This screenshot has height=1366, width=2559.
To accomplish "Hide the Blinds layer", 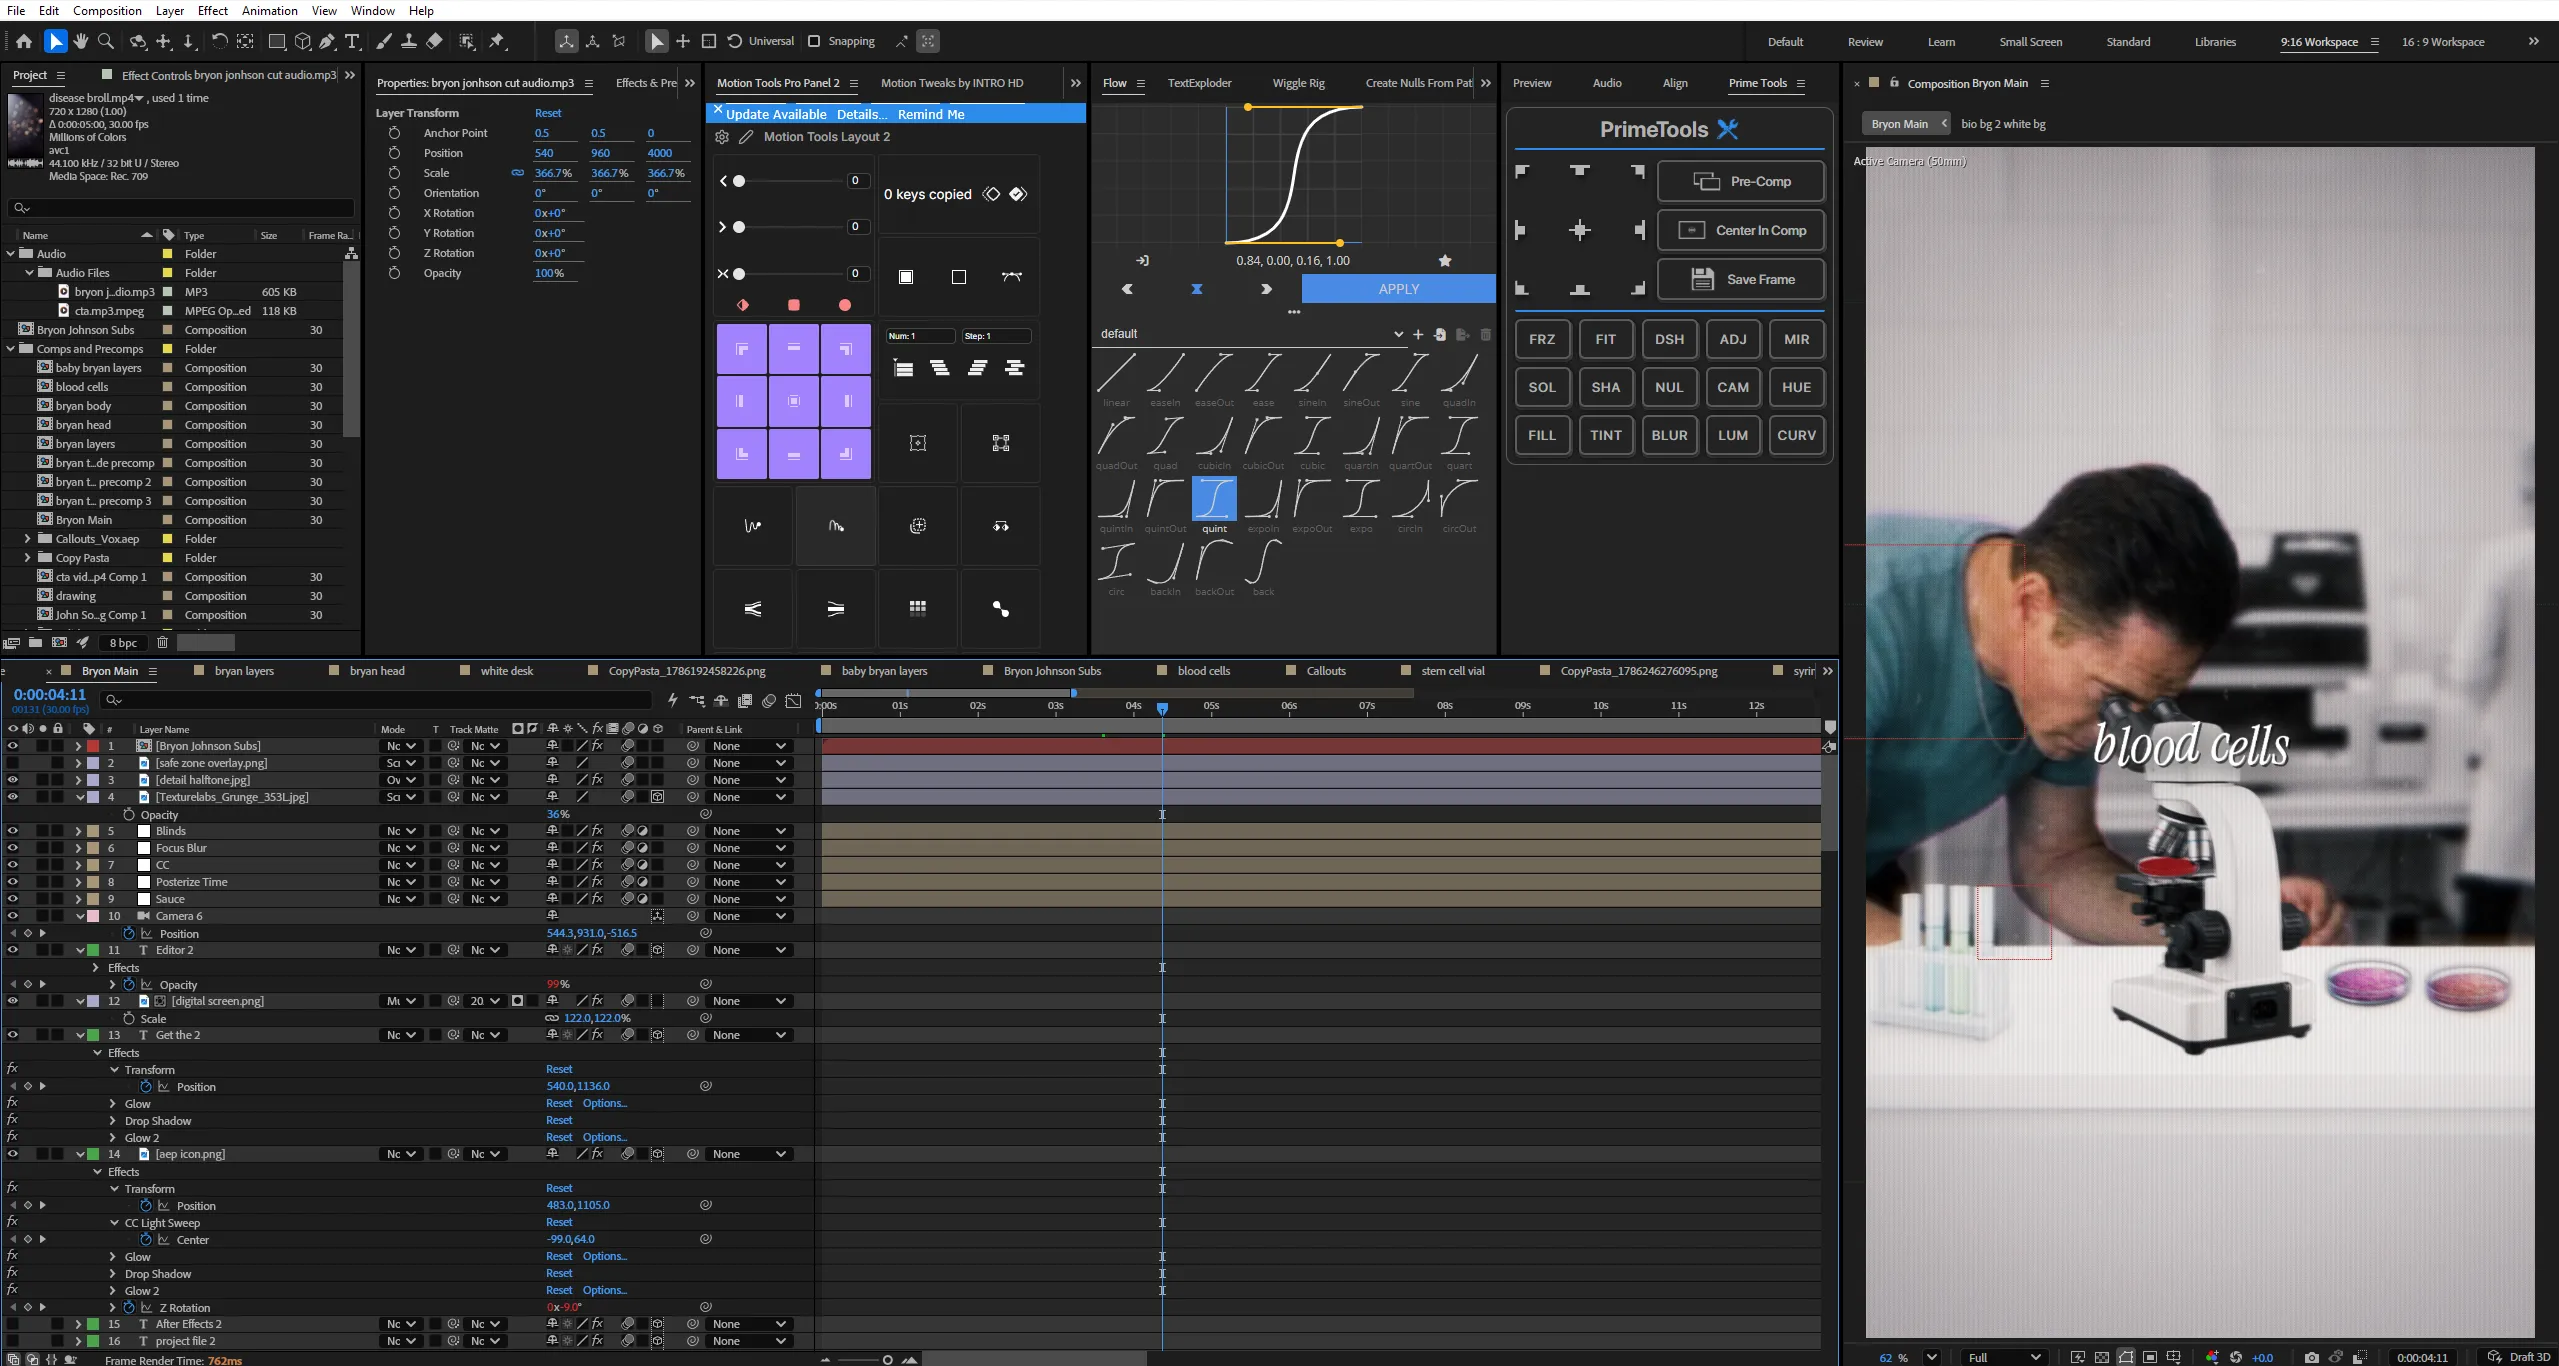I will pos(13,831).
